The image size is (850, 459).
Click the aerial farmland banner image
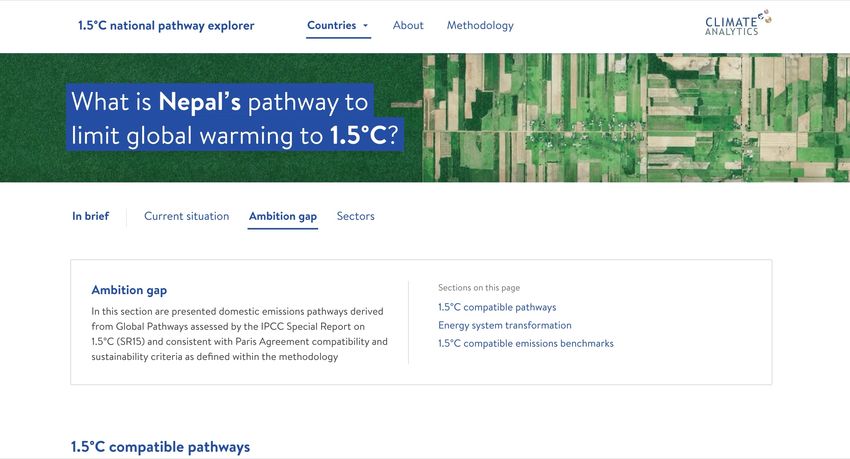point(635,118)
